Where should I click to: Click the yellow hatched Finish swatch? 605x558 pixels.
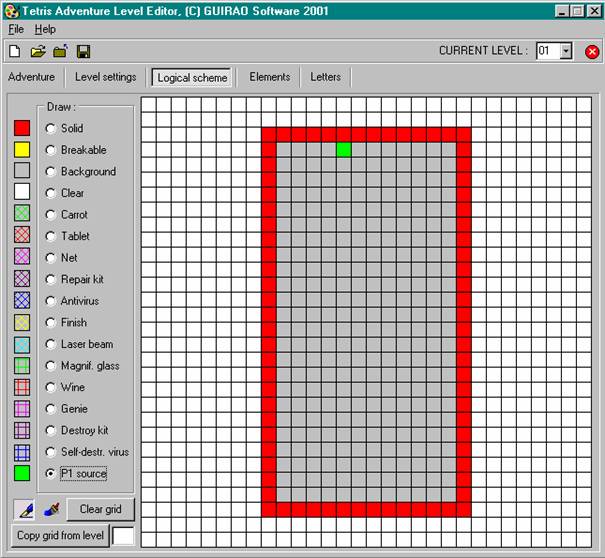(x=22, y=323)
